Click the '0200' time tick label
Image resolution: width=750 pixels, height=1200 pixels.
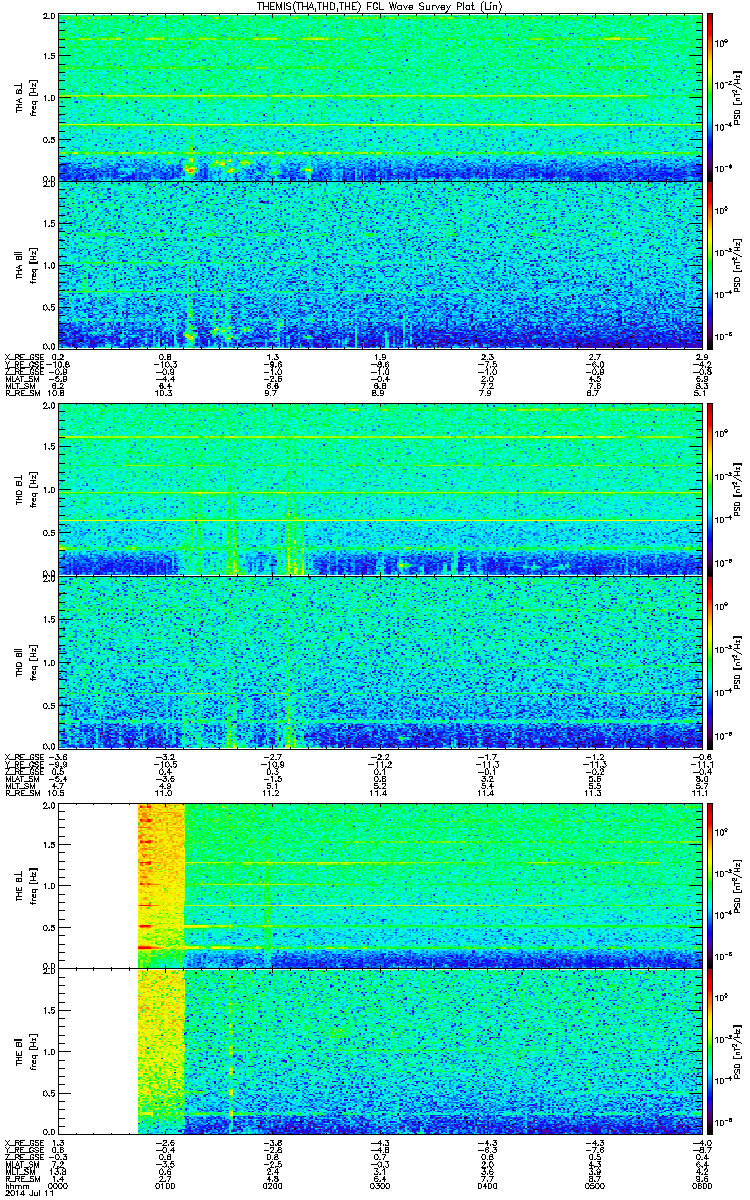(x=272, y=1186)
